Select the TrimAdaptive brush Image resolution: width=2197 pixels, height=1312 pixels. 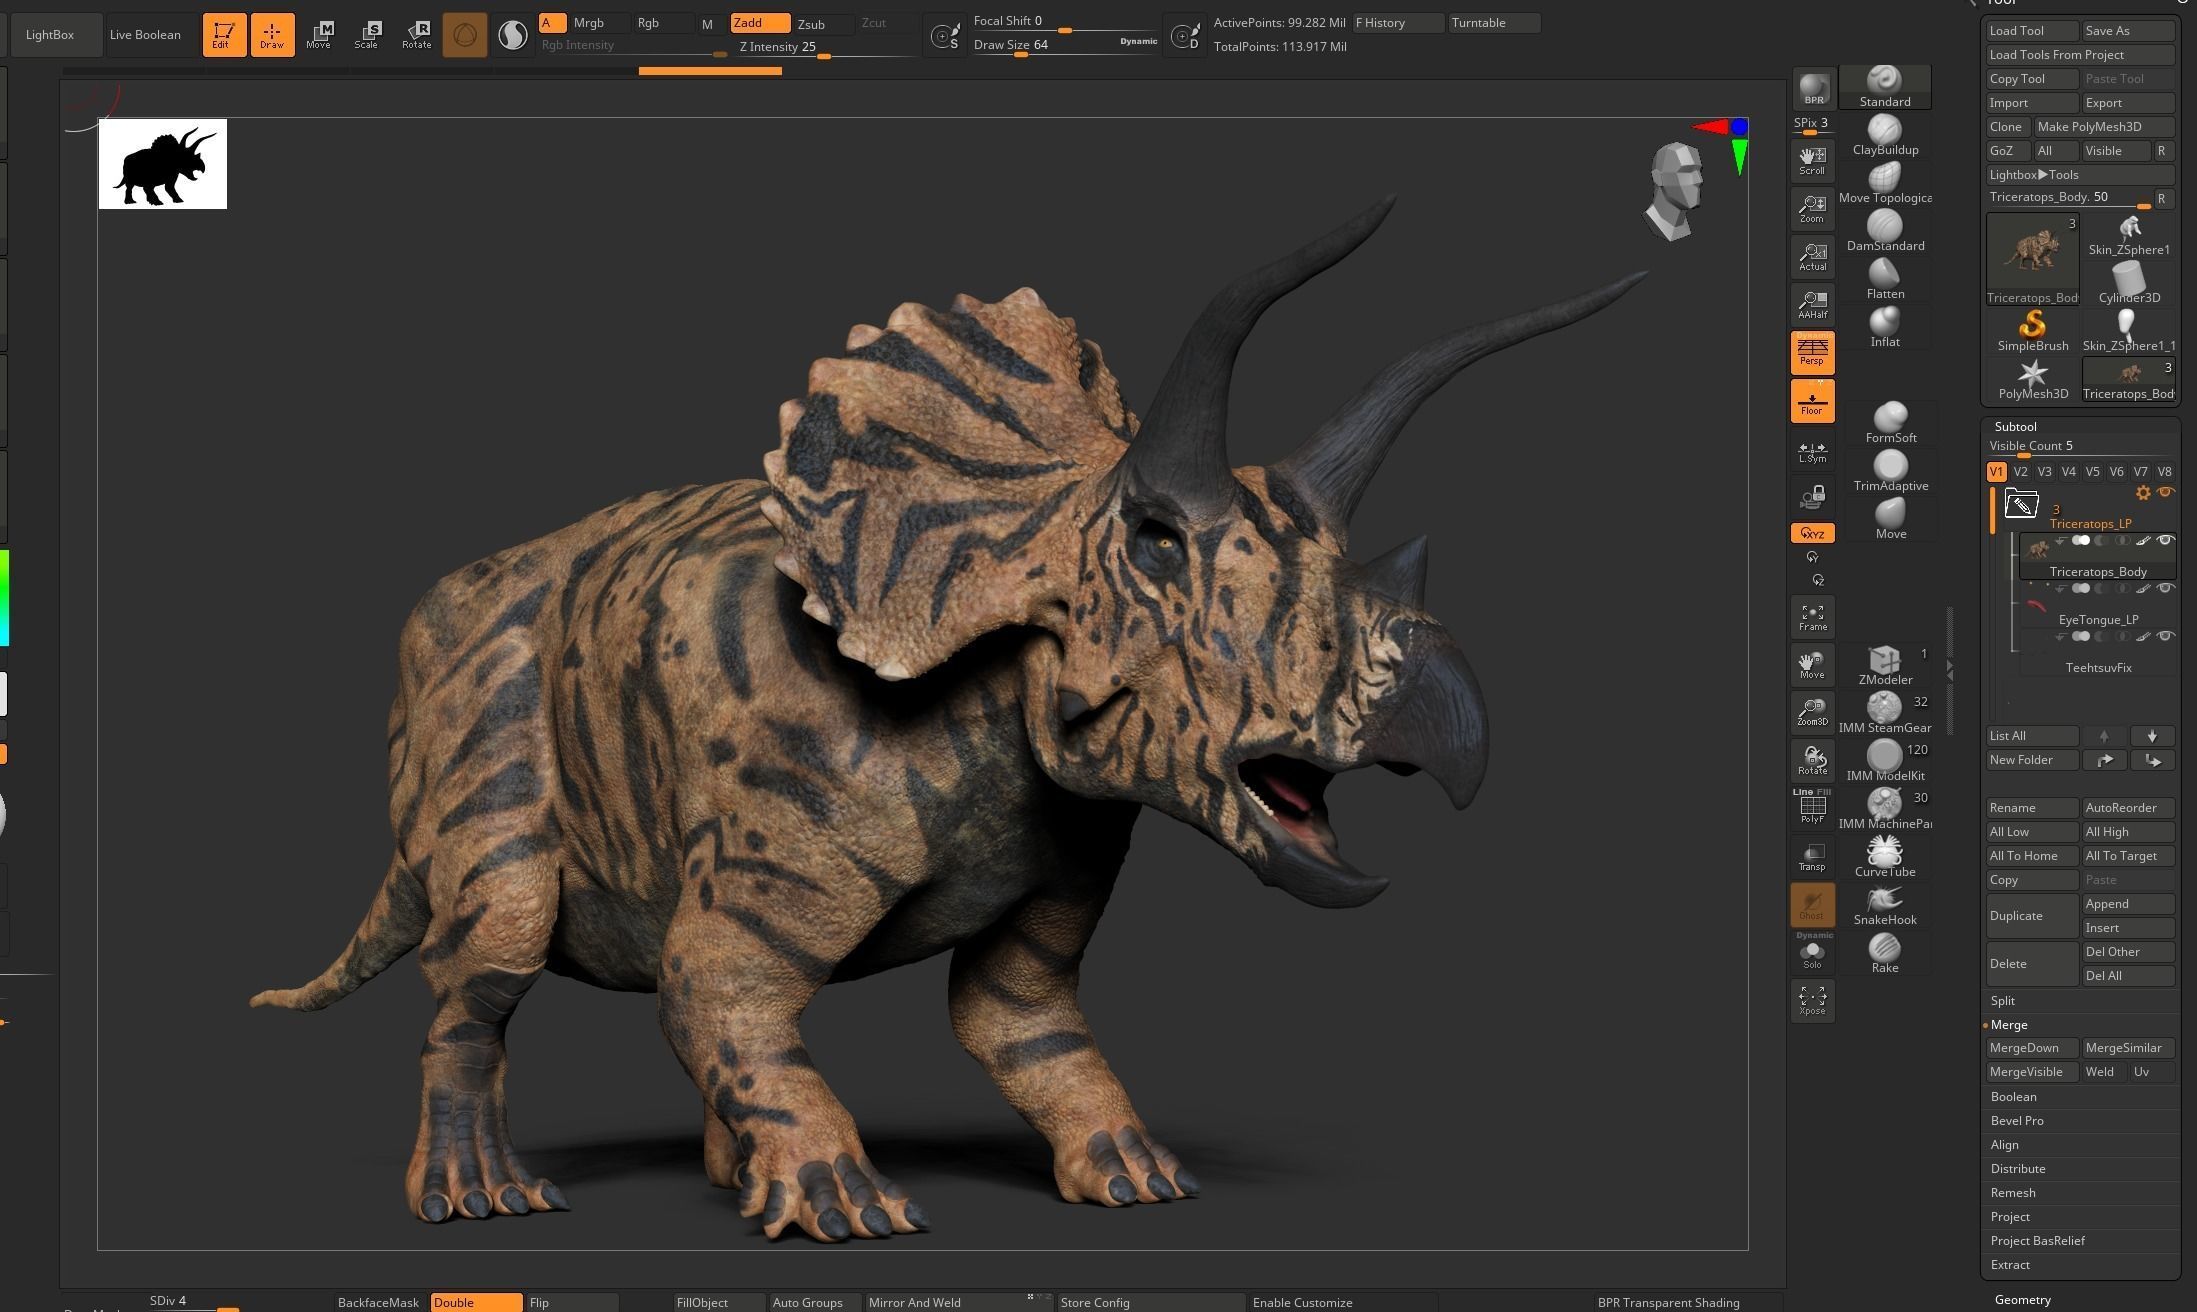click(x=1890, y=471)
